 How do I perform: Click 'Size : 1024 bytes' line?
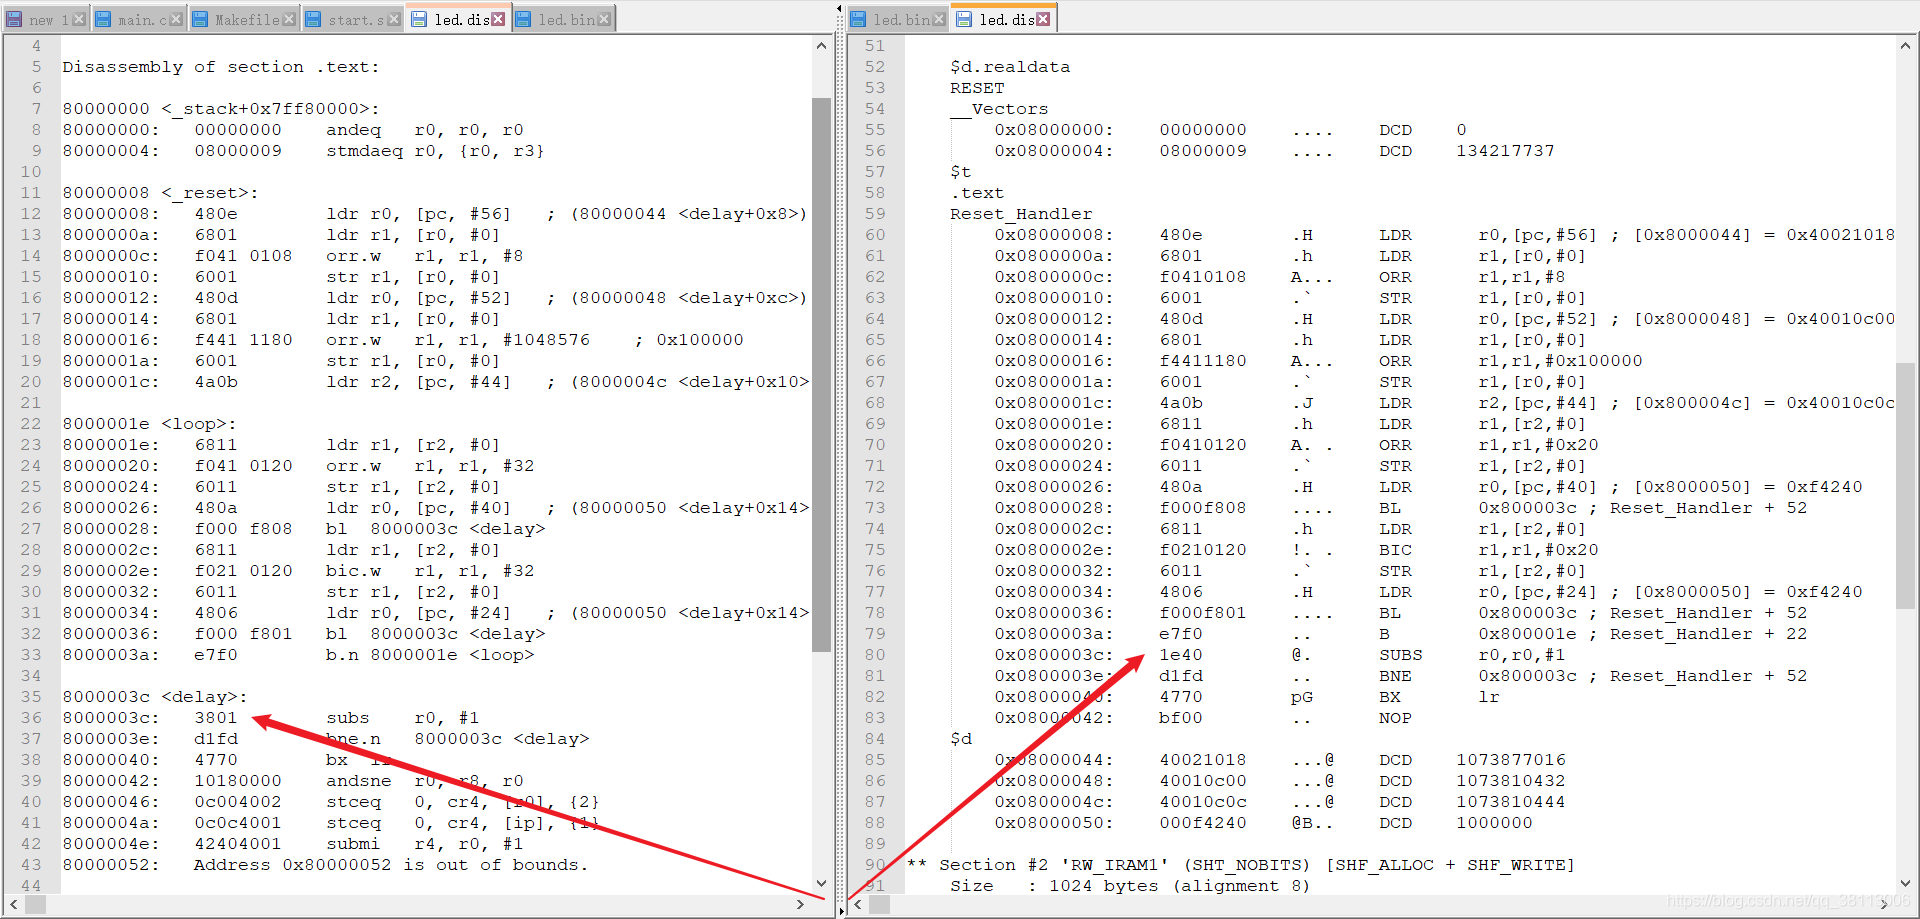(1130, 886)
